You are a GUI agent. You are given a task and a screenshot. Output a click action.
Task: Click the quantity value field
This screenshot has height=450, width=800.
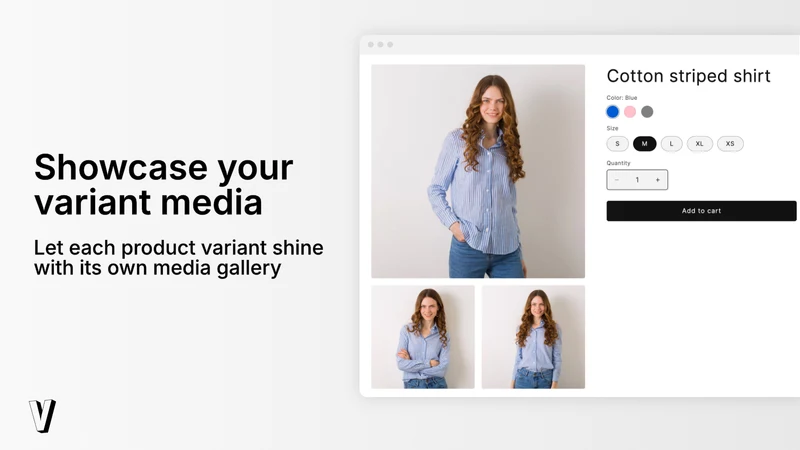point(637,180)
